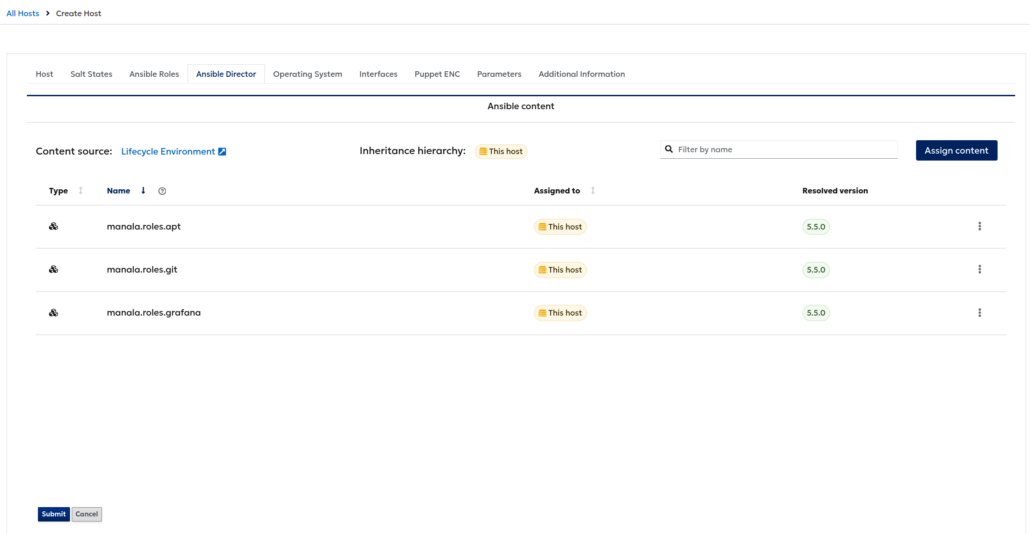The height and width of the screenshot is (534, 1030).
Task: Follow the All Hosts breadcrumb link
Action: (22, 13)
